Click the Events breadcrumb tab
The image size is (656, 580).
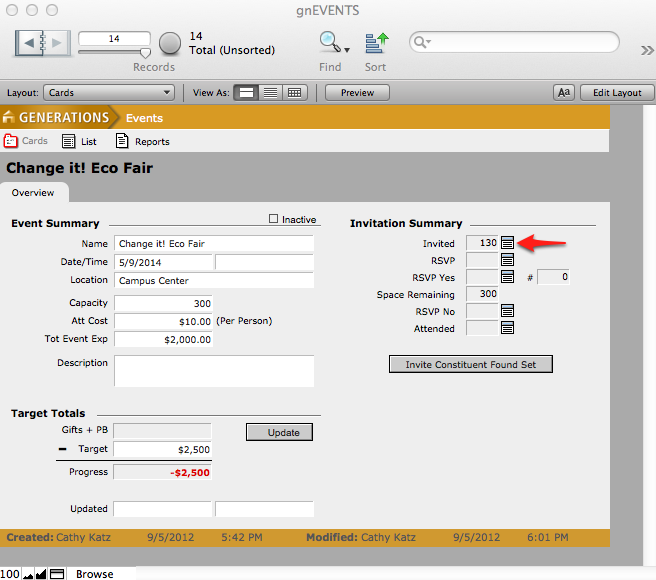click(144, 118)
